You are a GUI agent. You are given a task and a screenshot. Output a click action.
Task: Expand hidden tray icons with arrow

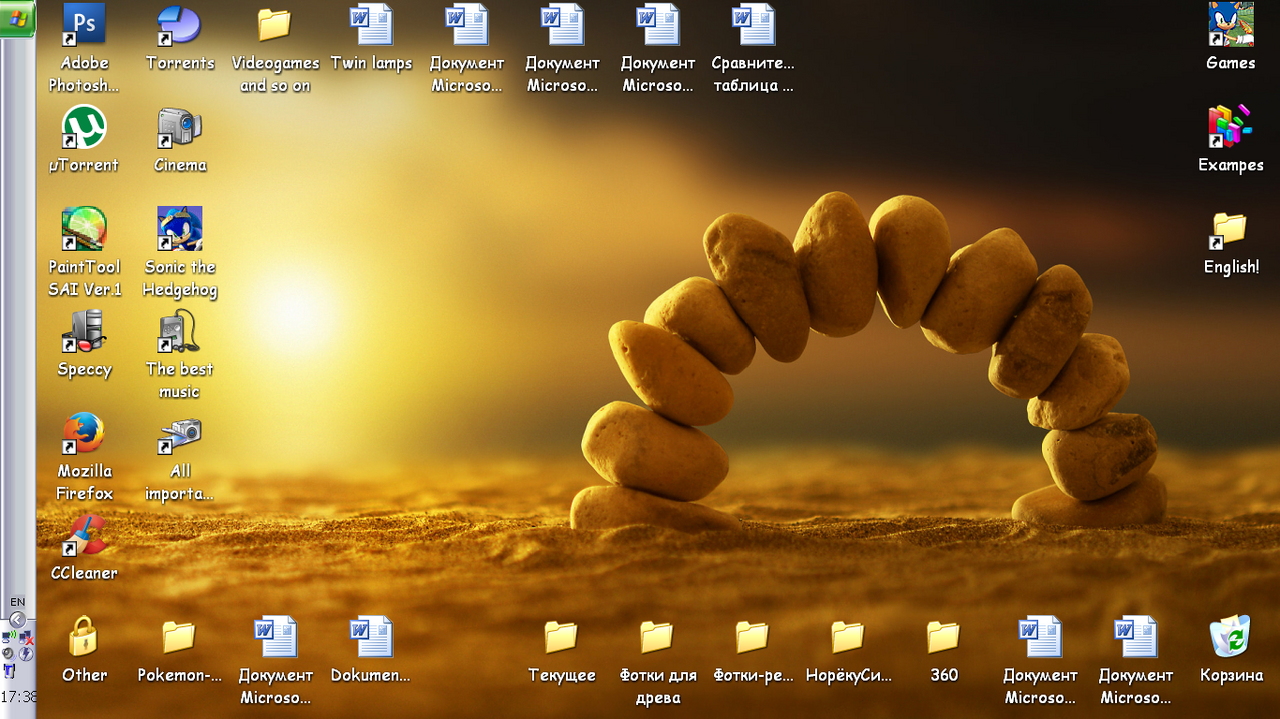pos(17,619)
